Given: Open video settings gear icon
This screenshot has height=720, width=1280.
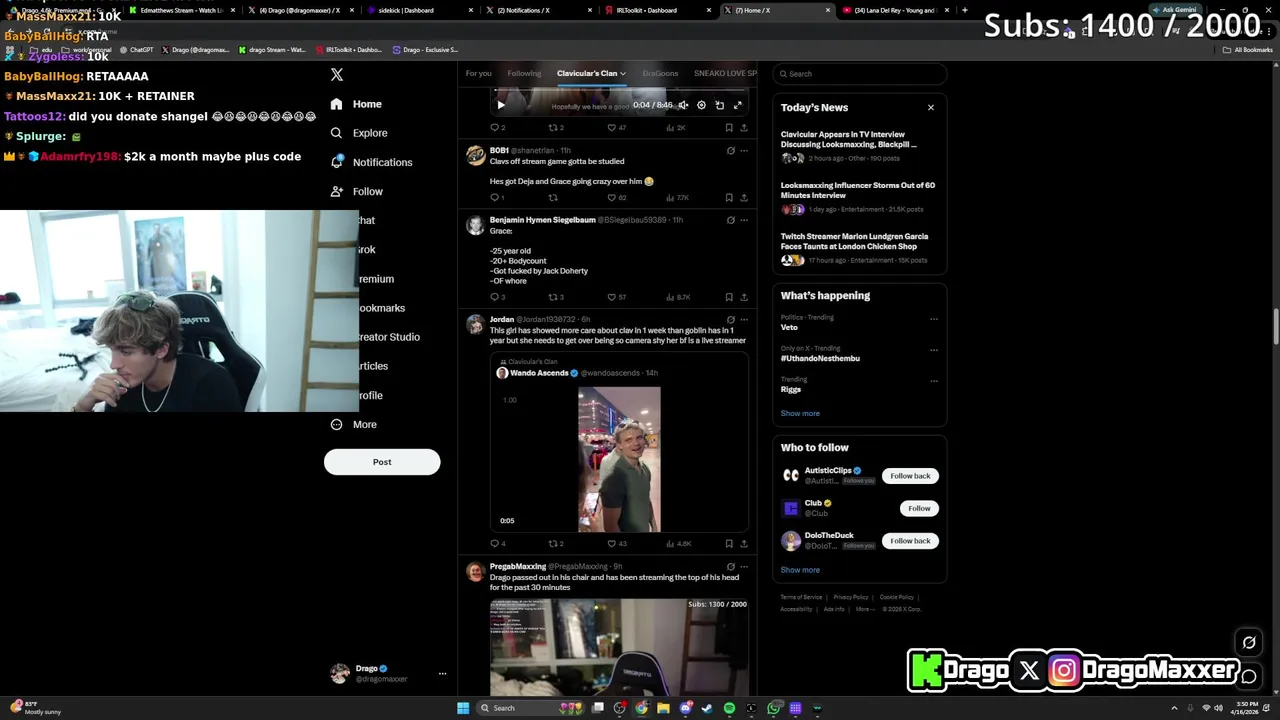Looking at the screenshot, I should pyautogui.click(x=701, y=105).
